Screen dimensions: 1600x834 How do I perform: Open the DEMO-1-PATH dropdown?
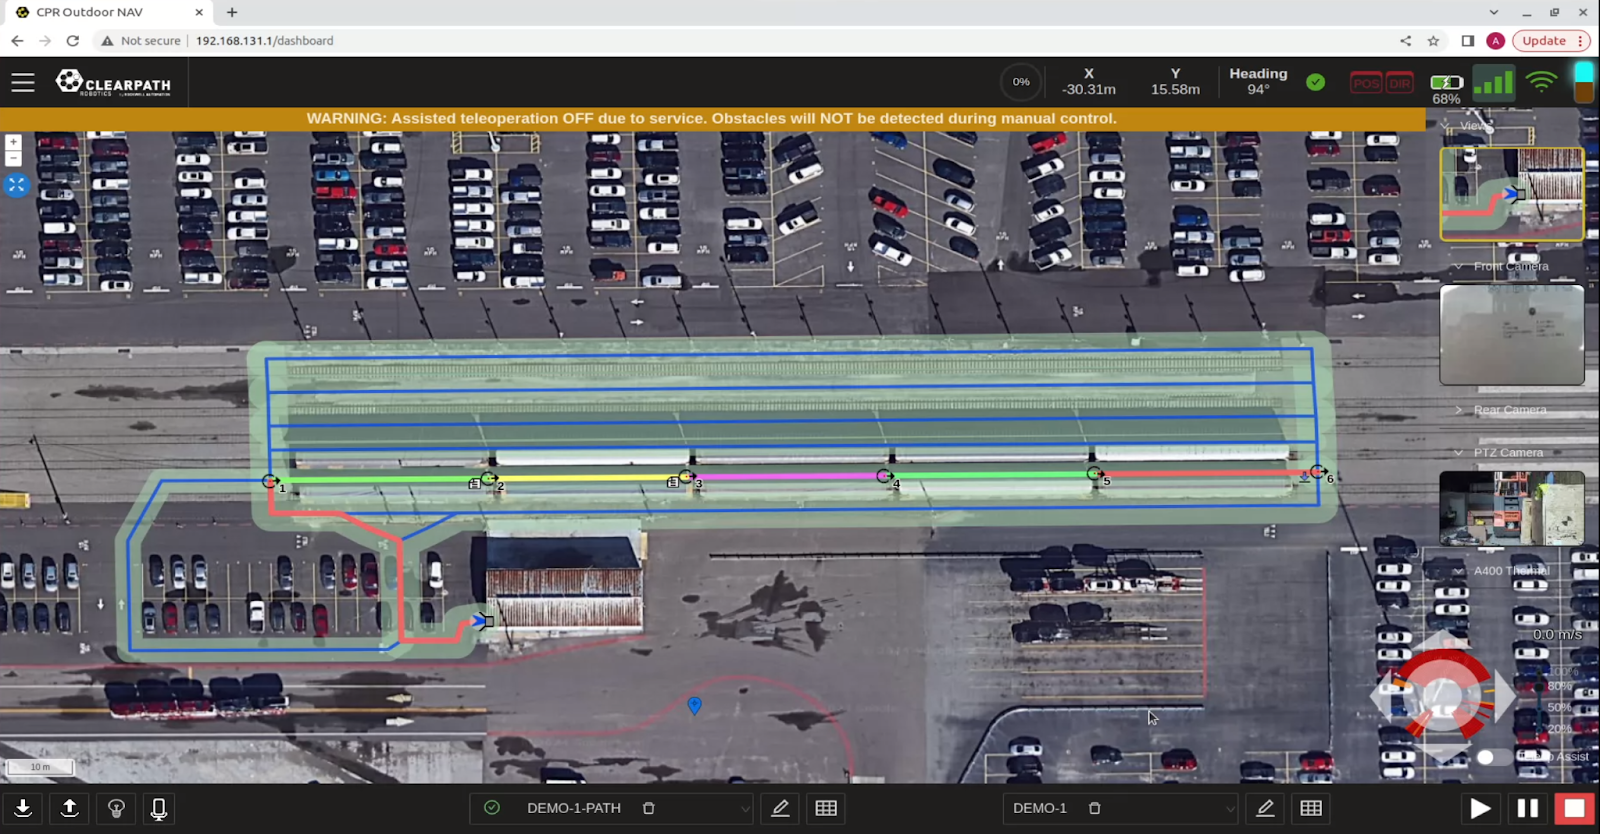(x=744, y=808)
